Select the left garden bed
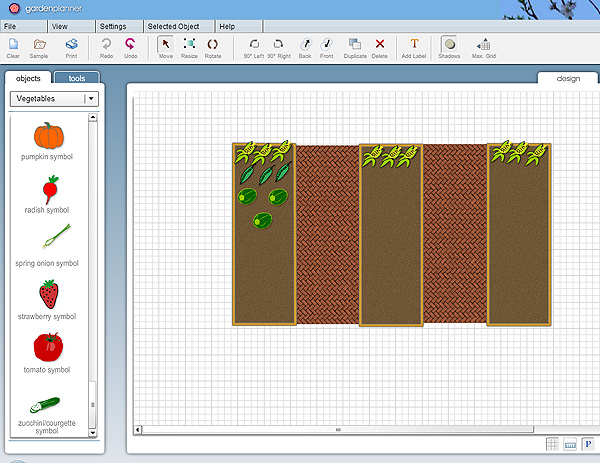The height and width of the screenshot is (463, 600). tap(264, 234)
